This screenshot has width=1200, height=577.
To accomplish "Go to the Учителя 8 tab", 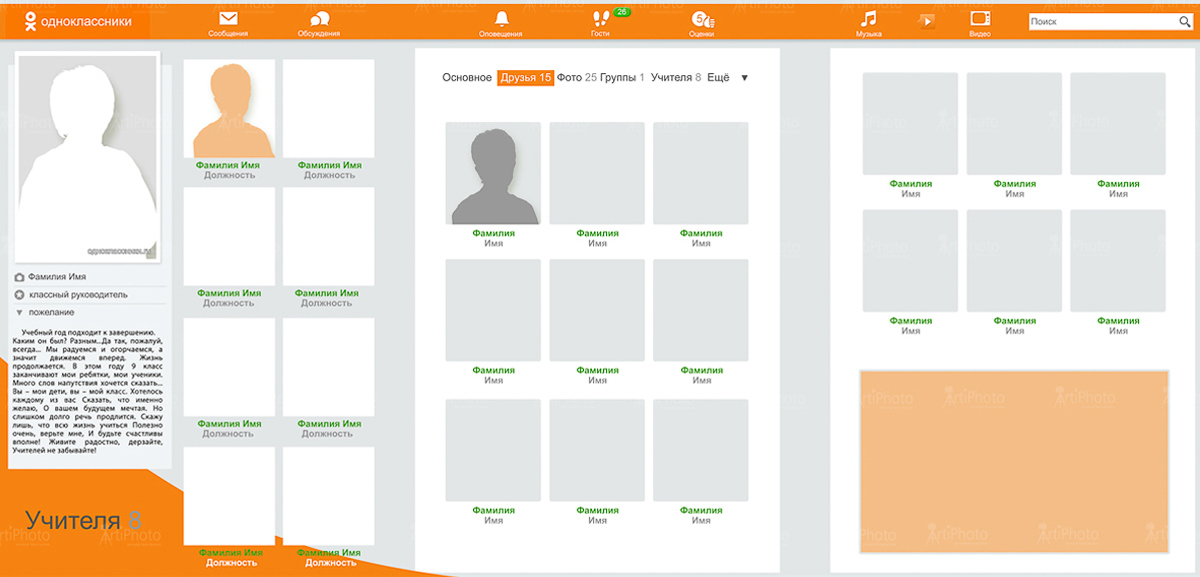I will pyautogui.click(x=675, y=78).
